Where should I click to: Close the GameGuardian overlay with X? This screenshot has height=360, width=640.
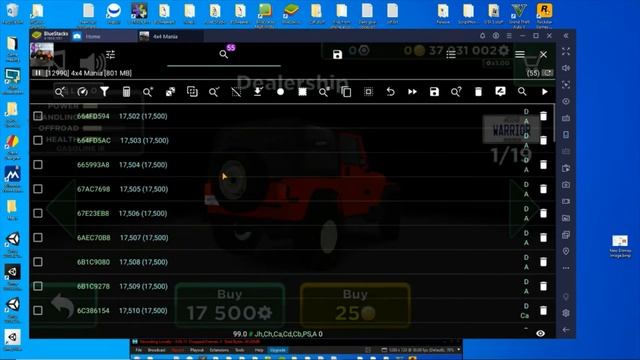543,54
